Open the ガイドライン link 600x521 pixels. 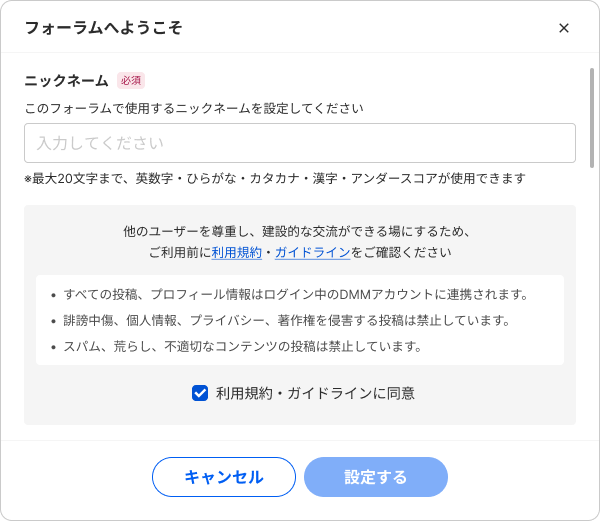311,253
